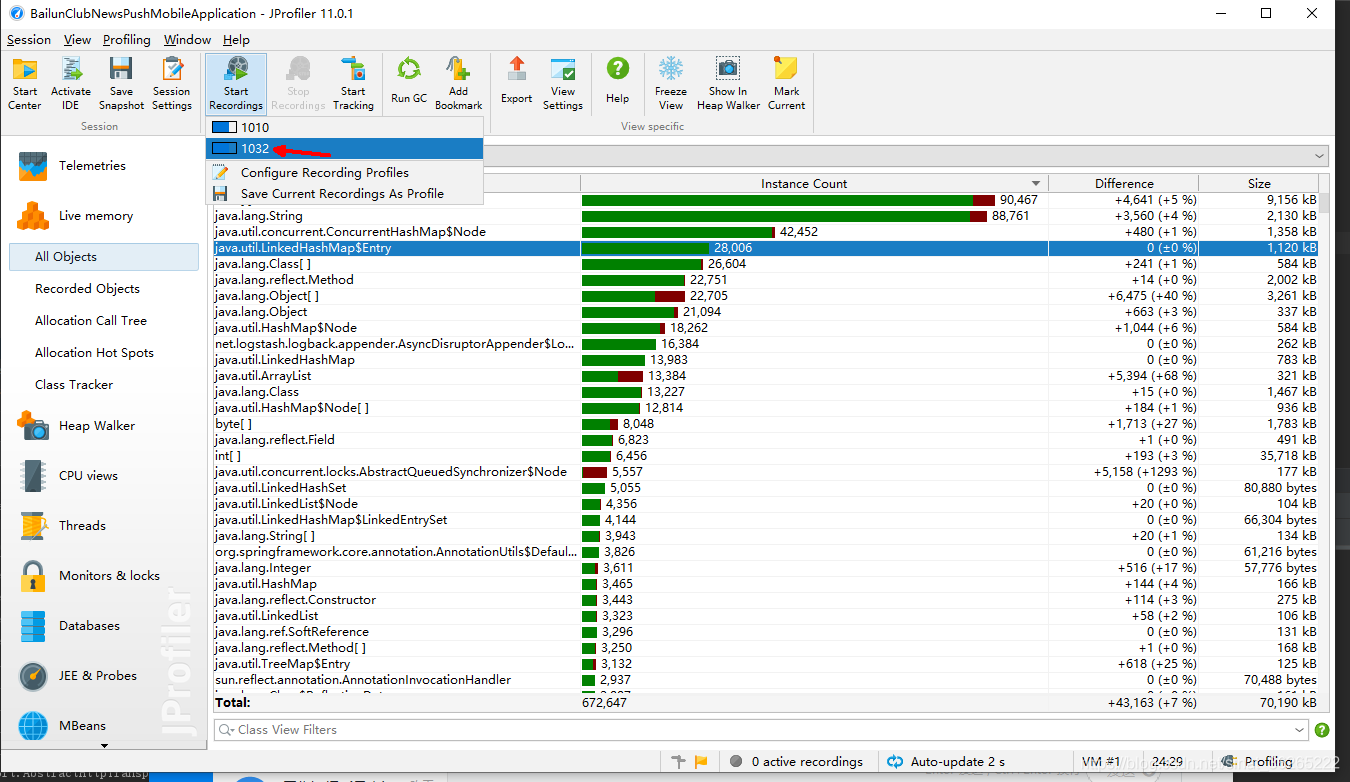Select recording profile 1032
The image size is (1350, 782).
pos(344,148)
